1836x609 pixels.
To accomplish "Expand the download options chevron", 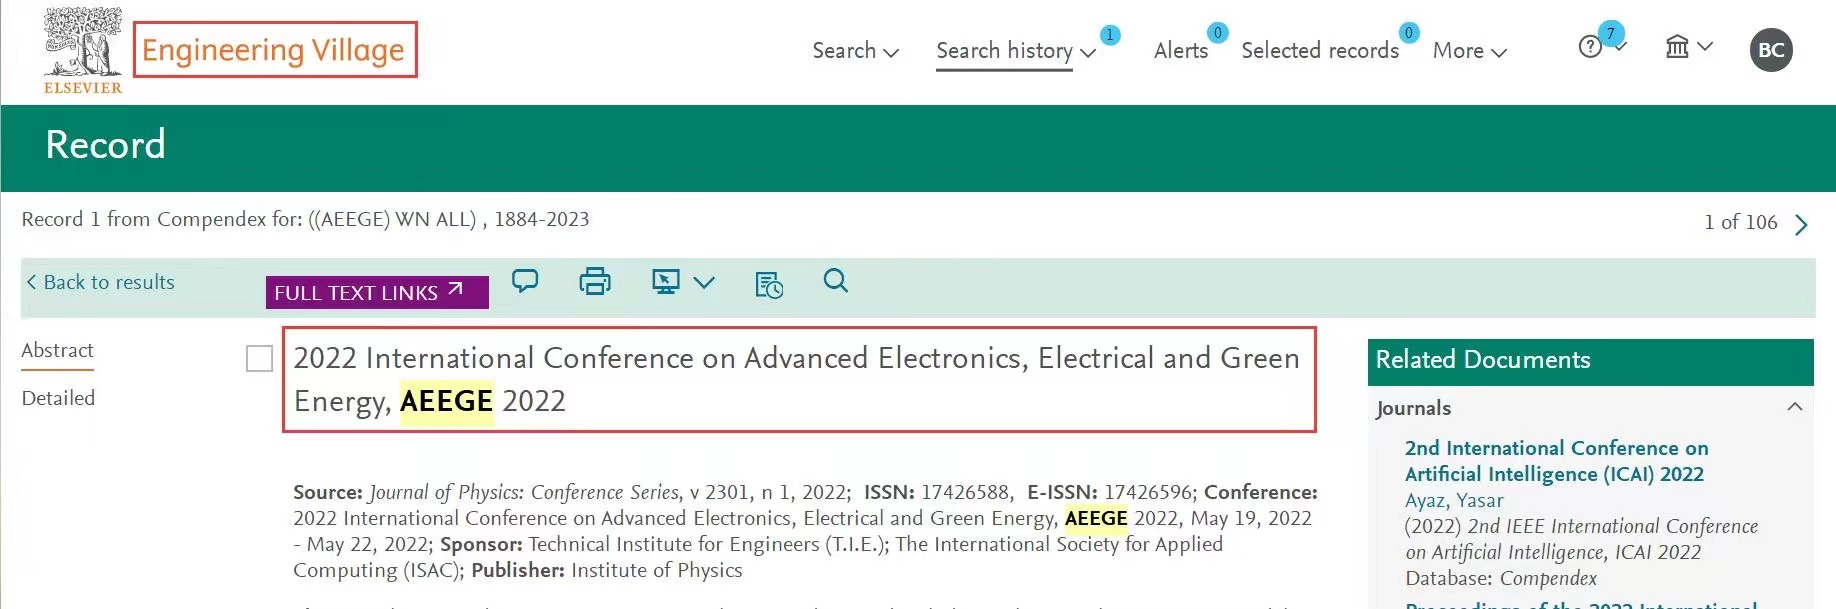I will click(704, 283).
